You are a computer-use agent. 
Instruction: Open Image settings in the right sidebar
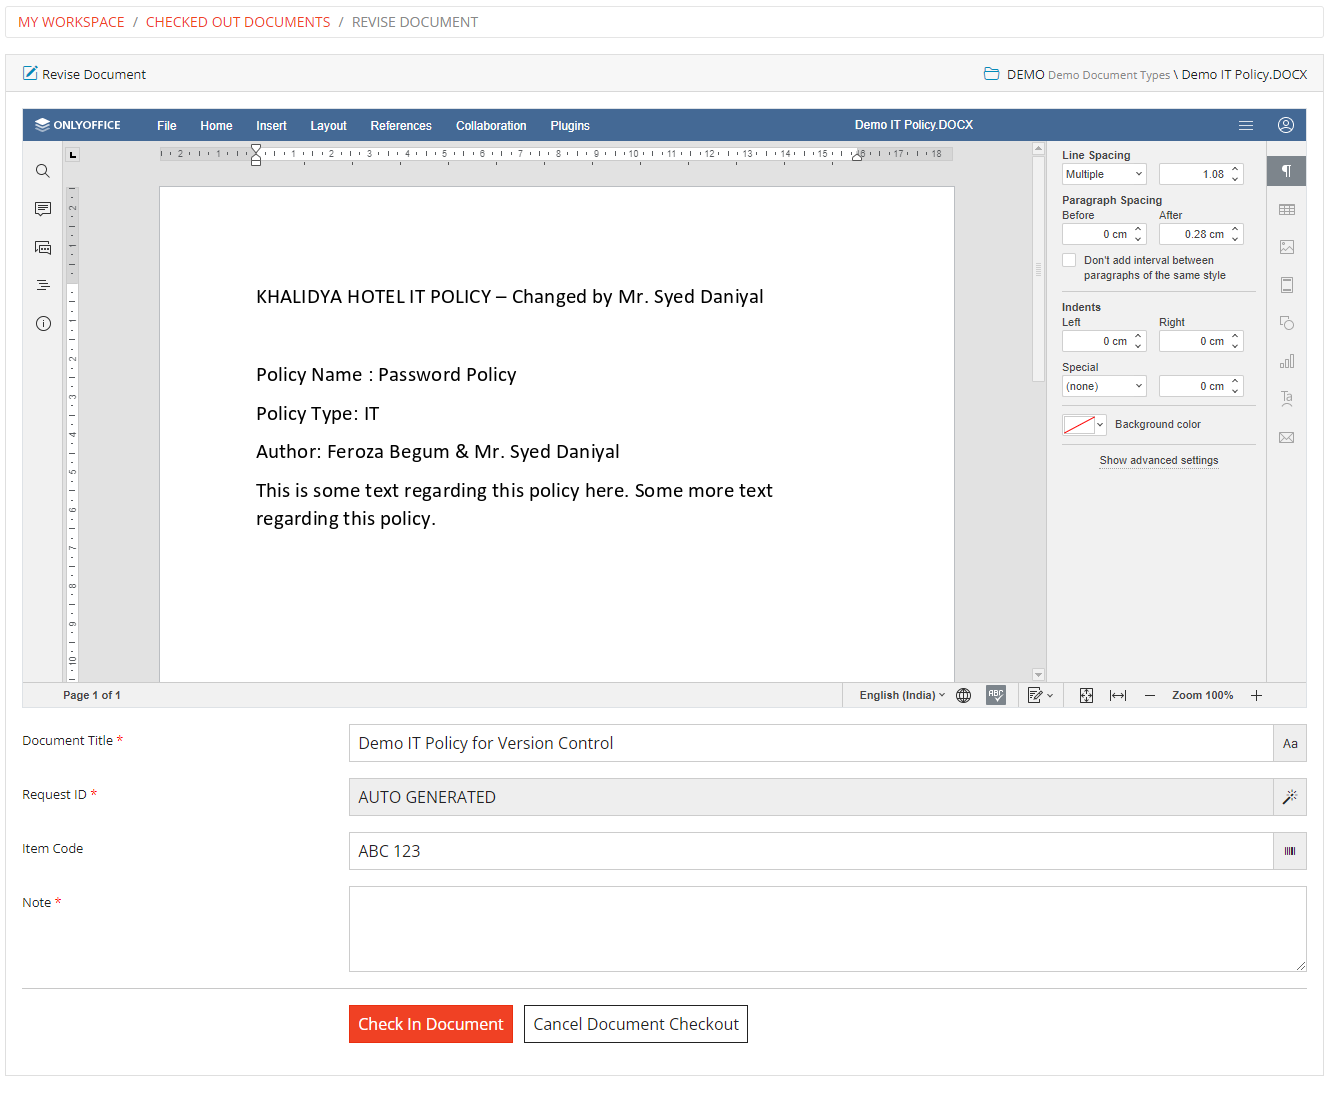[x=1286, y=247]
